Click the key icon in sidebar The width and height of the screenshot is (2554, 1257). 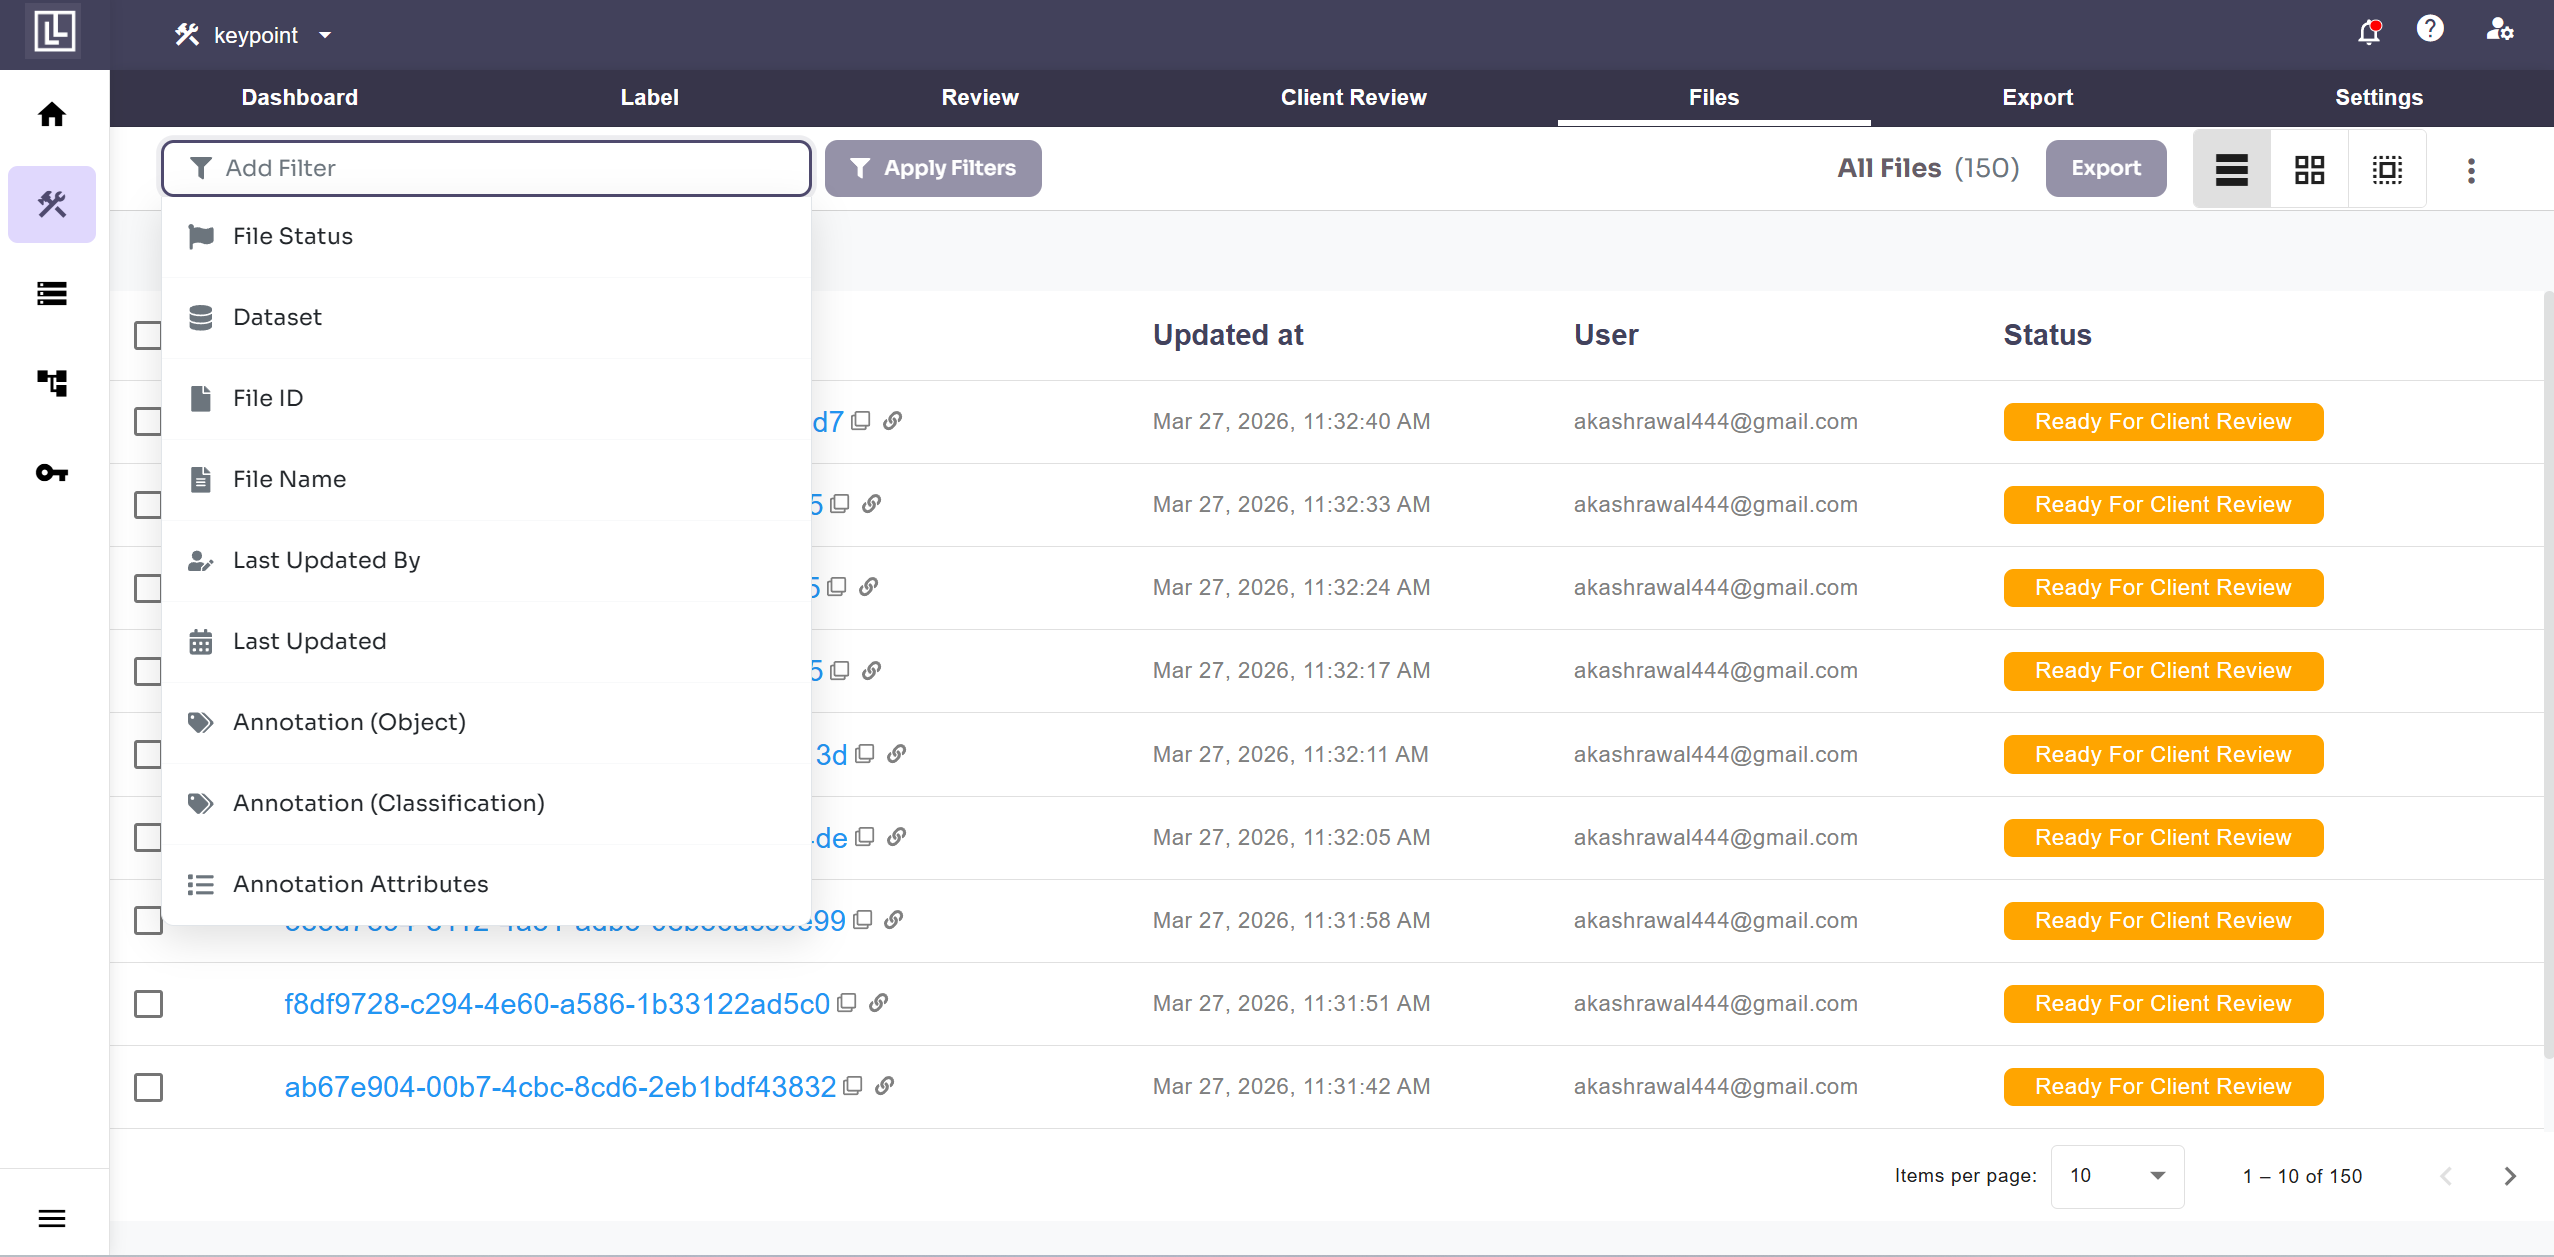click(52, 472)
